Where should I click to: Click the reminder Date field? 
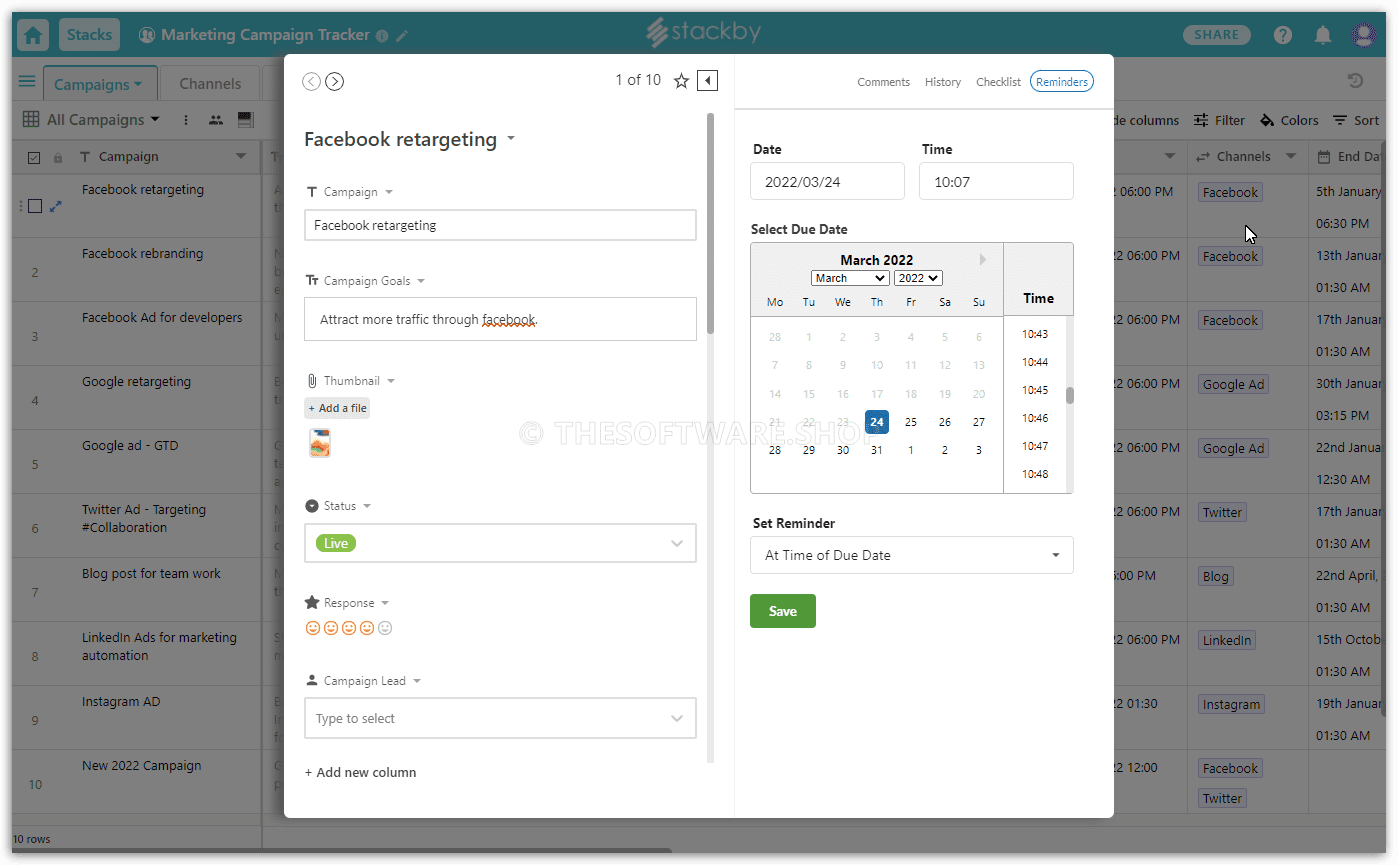[x=827, y=182]
